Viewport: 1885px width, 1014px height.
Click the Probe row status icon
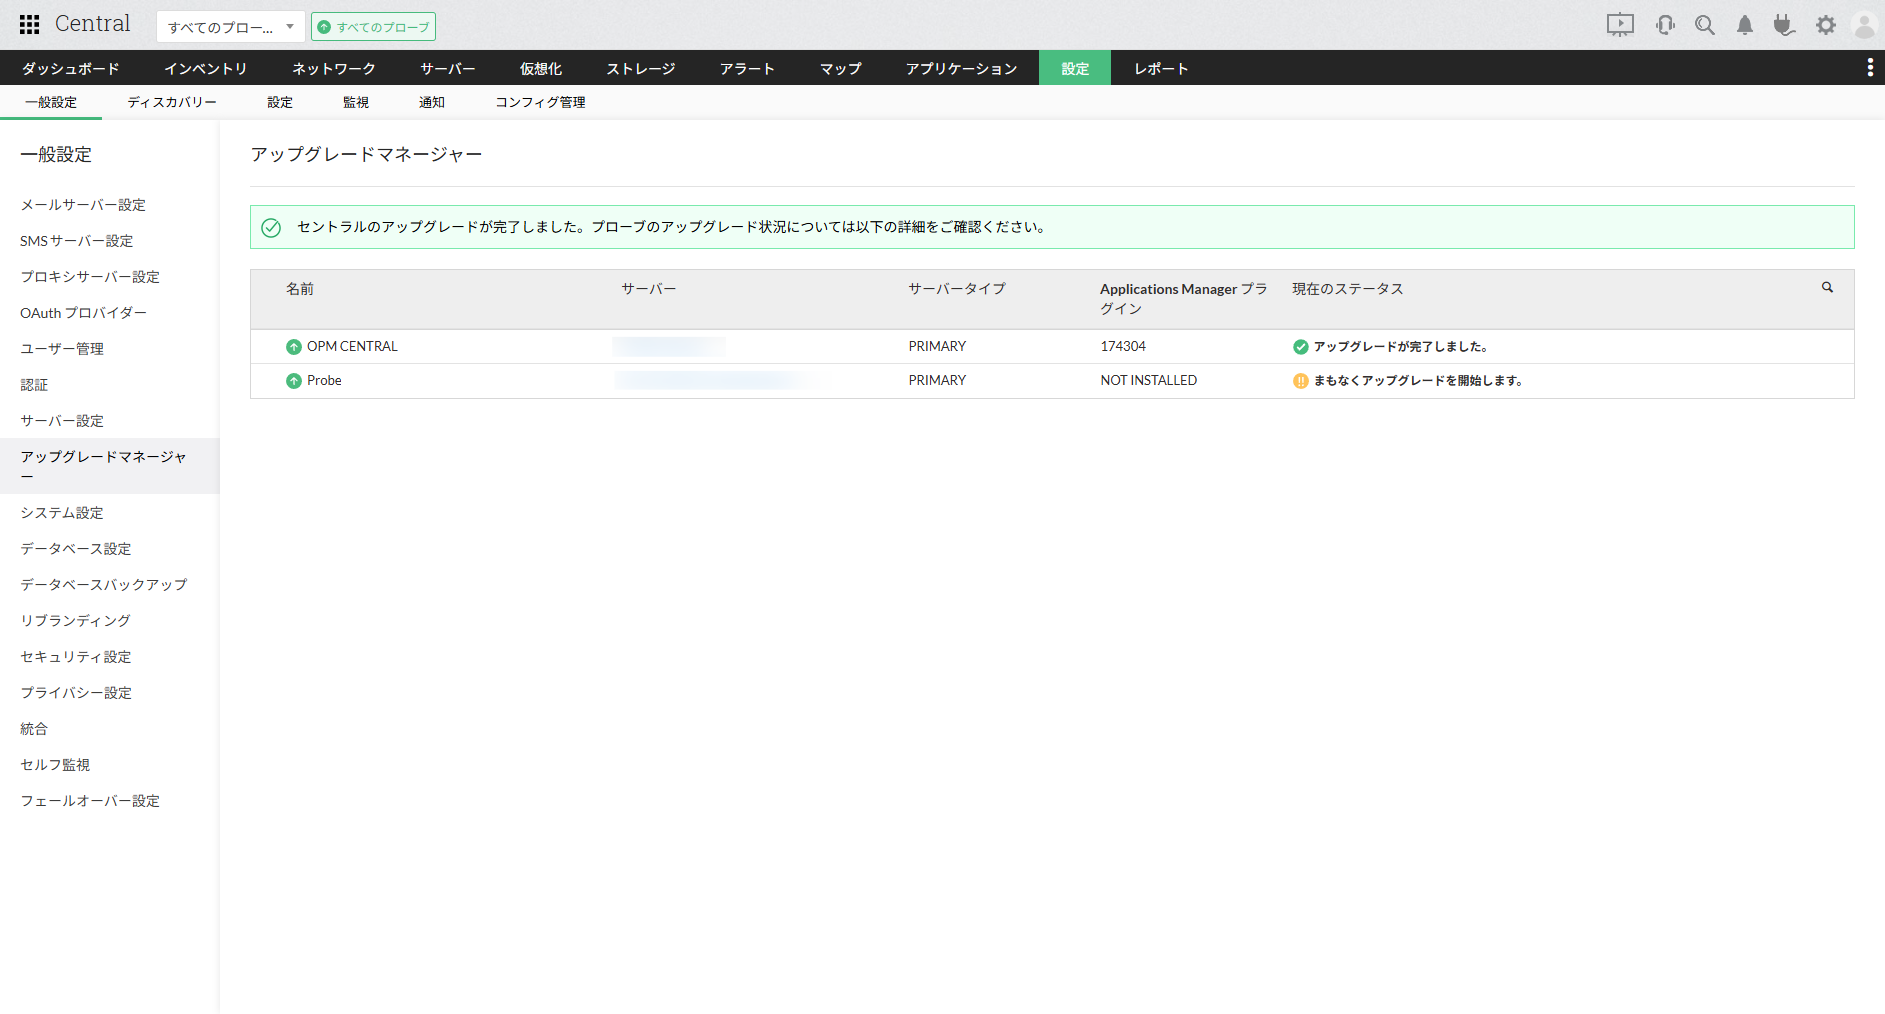[1300, 381]
